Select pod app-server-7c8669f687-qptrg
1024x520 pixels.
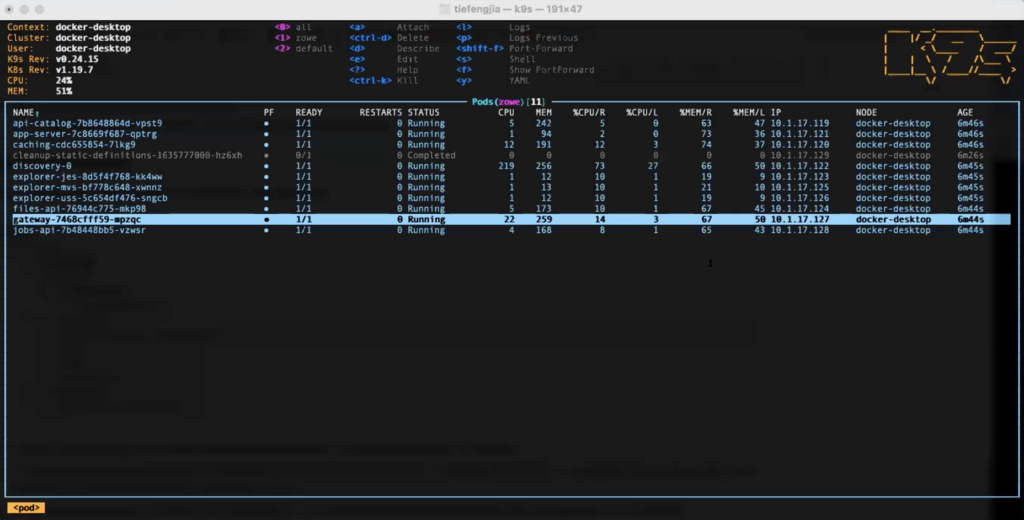tap(85, 134)
